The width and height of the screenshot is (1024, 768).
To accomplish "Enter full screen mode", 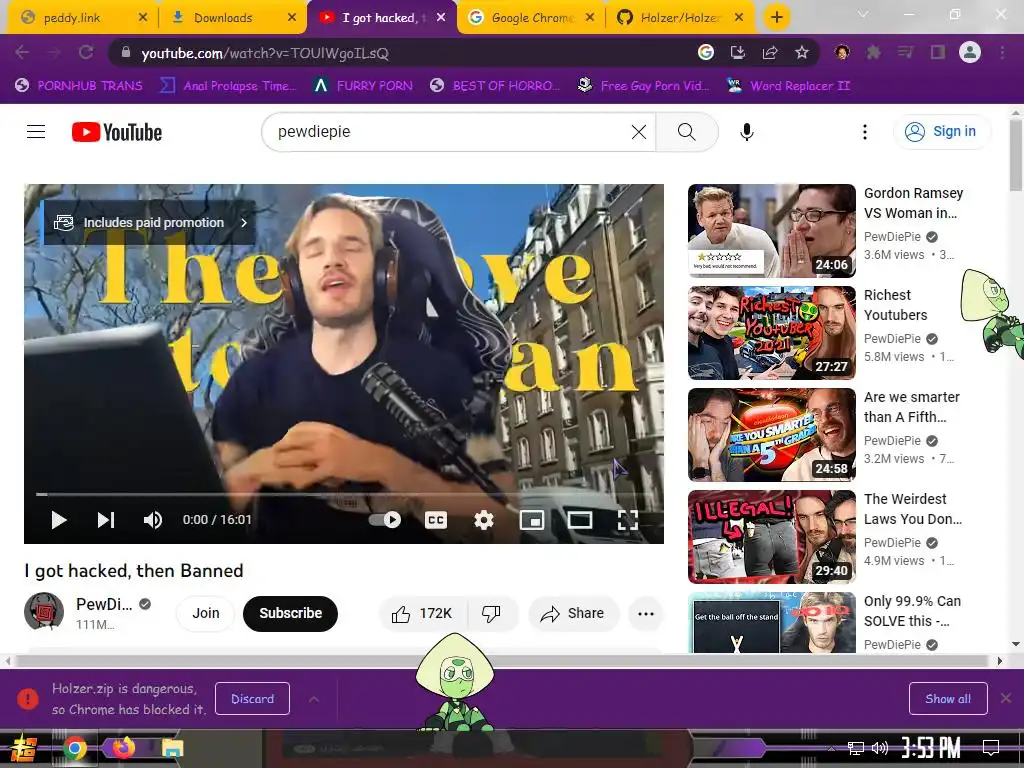I will pos(628,520).
